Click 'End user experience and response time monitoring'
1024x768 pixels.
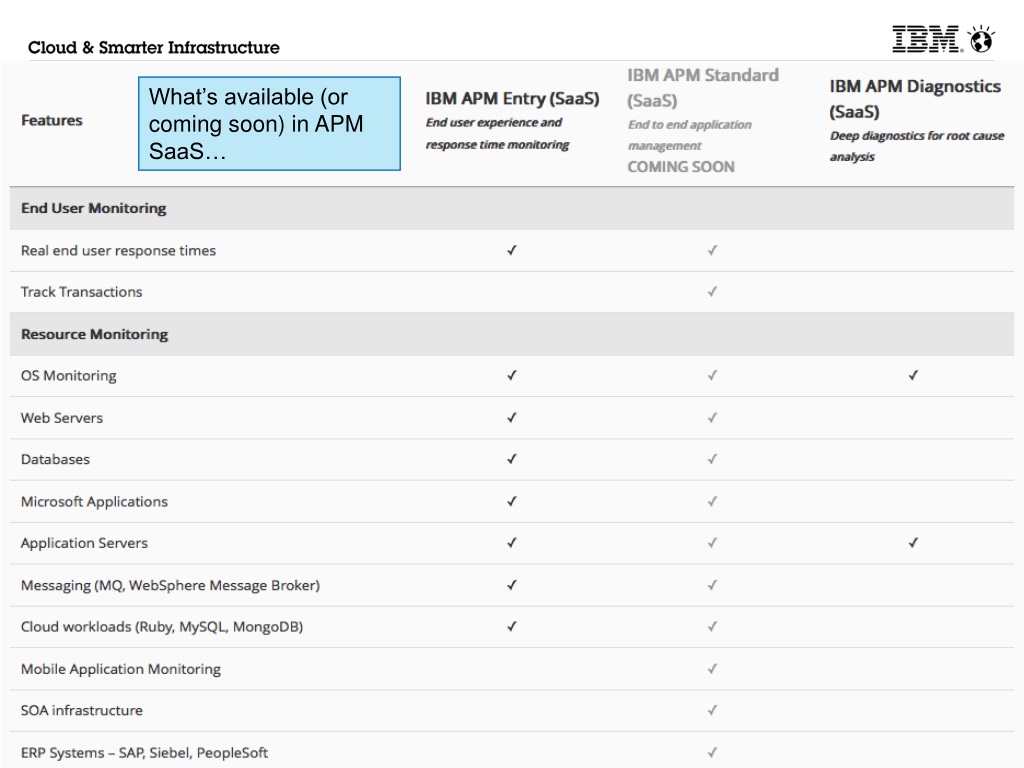point(497,133)
